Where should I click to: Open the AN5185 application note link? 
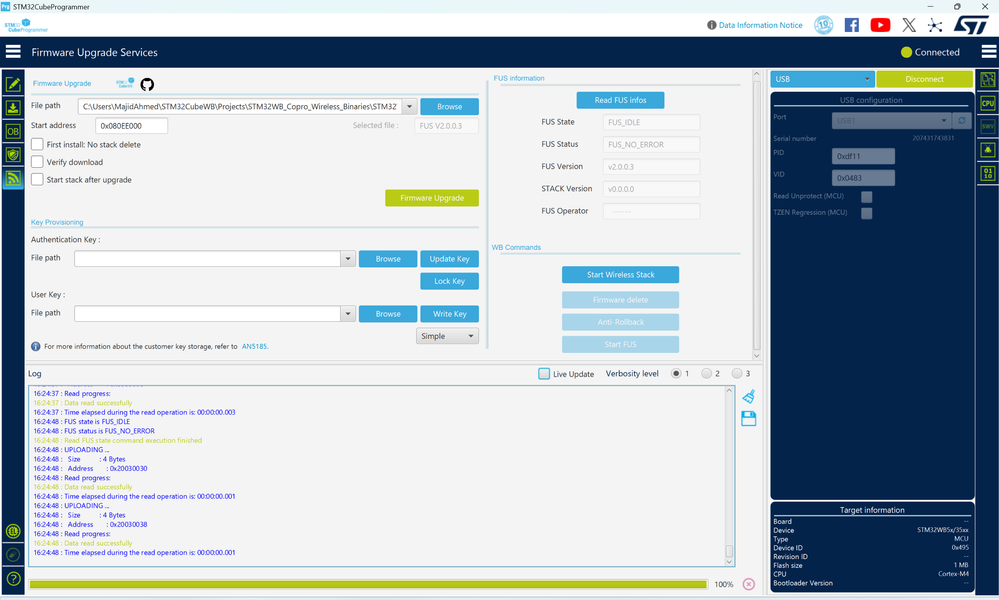pyautogui.click(x=255, y=346)
